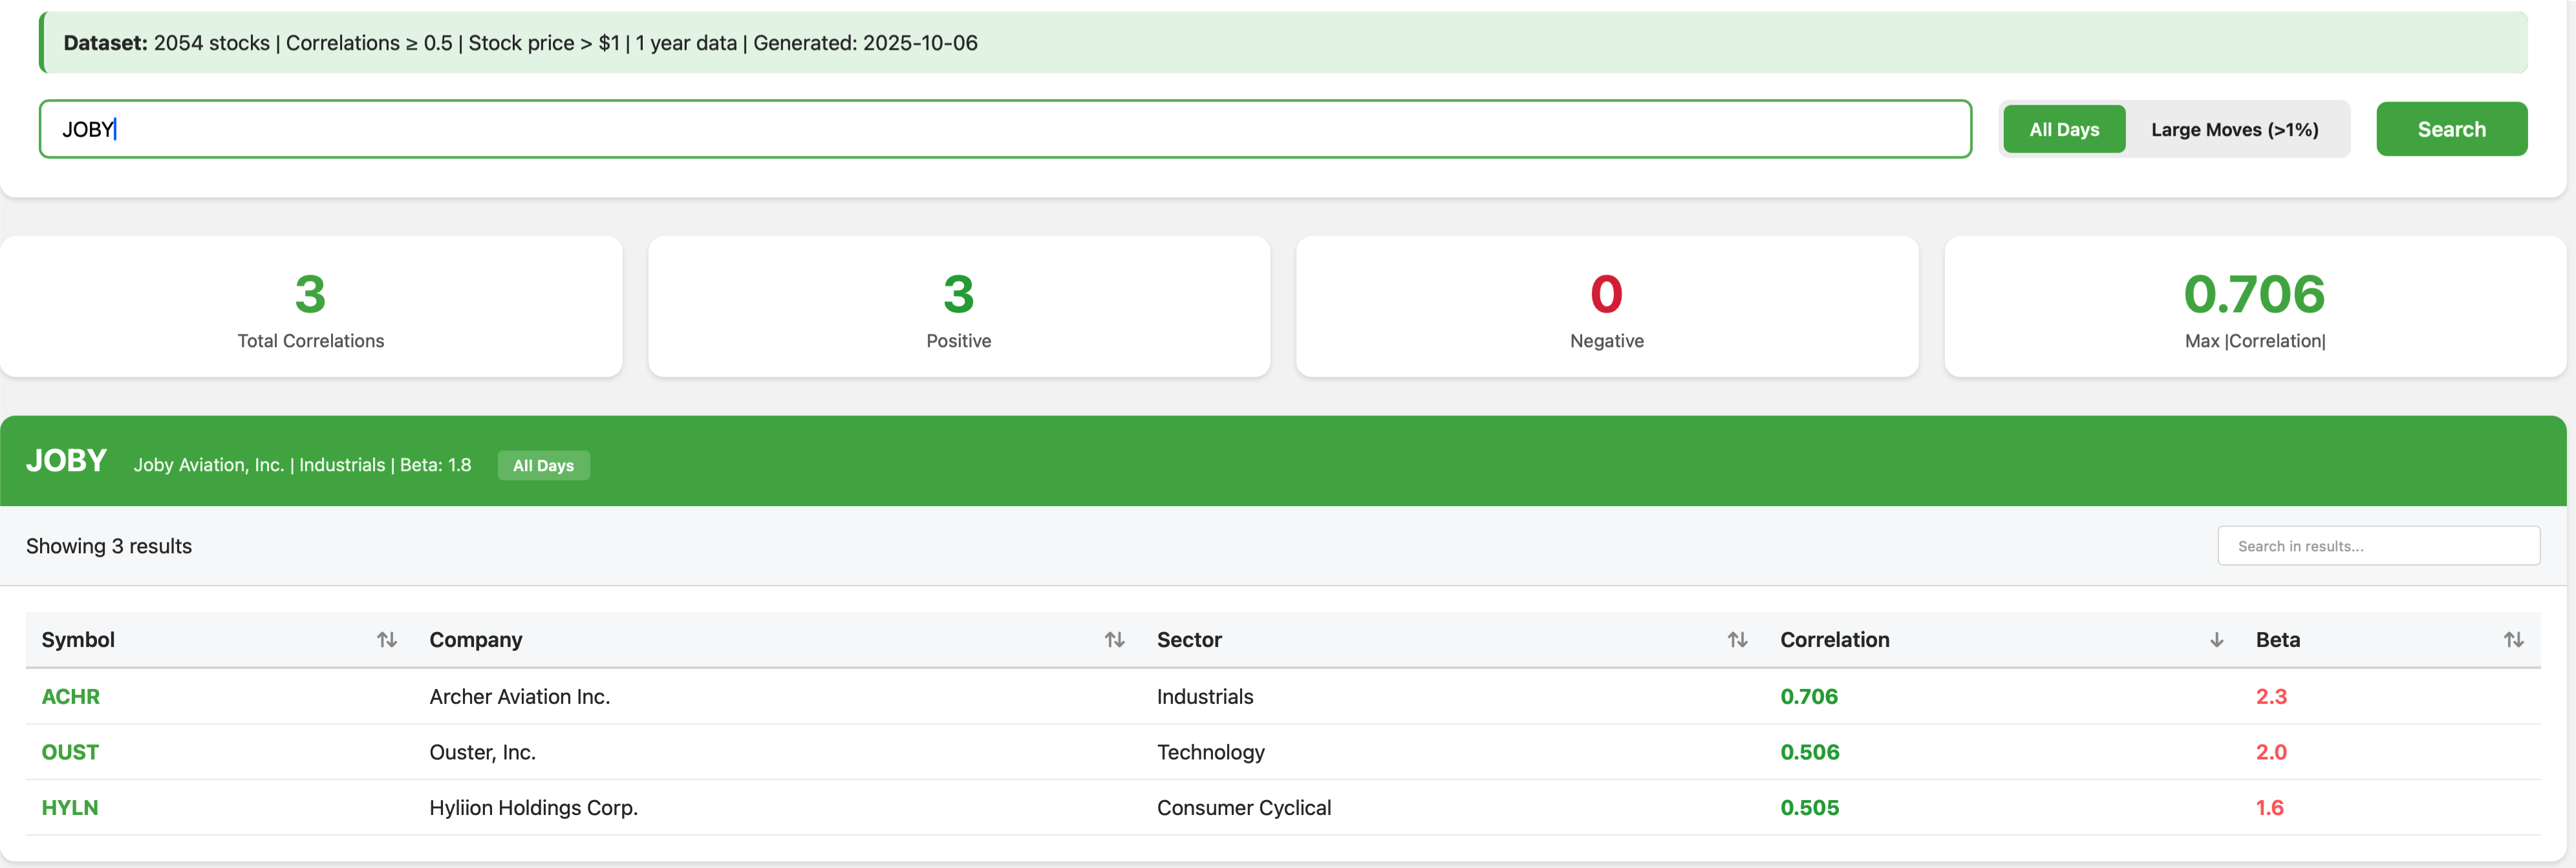Open the HYLN symbol link
The width and height of the screenshot is (2576, 868).
(x=70, y=808)
